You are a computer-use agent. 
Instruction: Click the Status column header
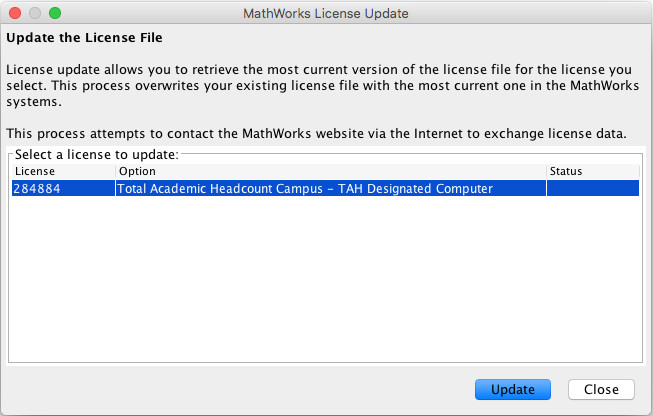(592, 172)
